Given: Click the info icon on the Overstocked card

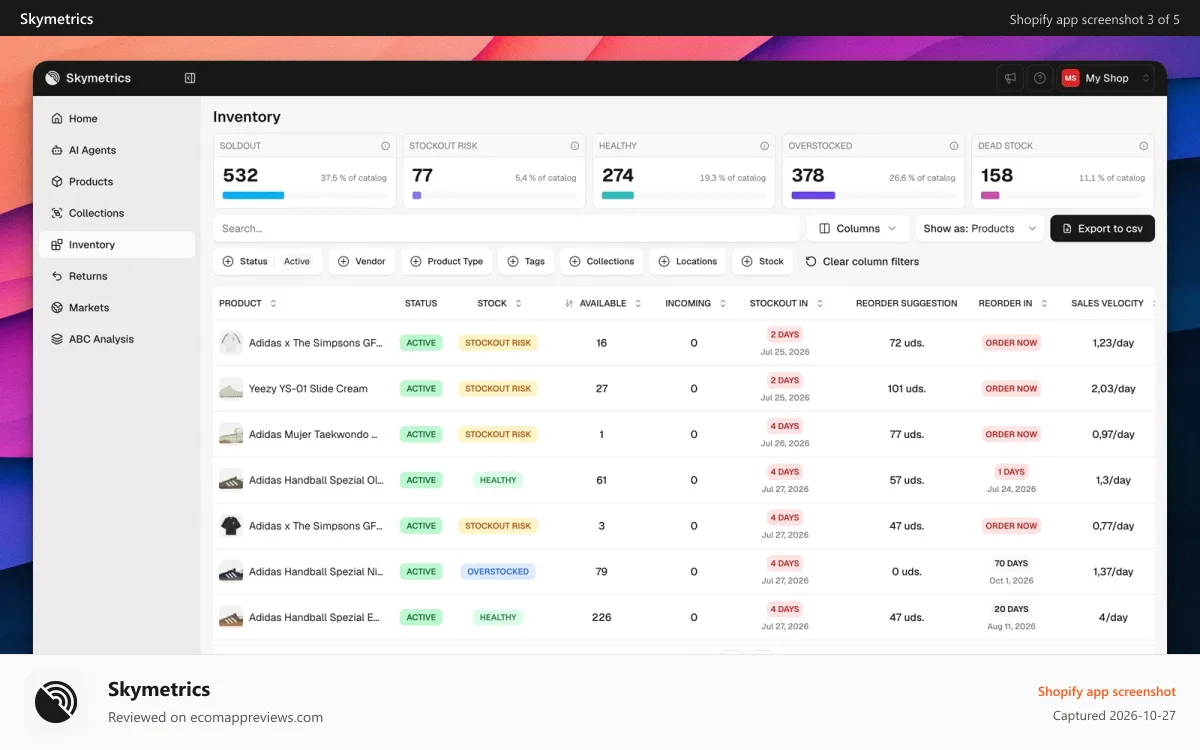Looking at the screenshot, I should (953, 146).
